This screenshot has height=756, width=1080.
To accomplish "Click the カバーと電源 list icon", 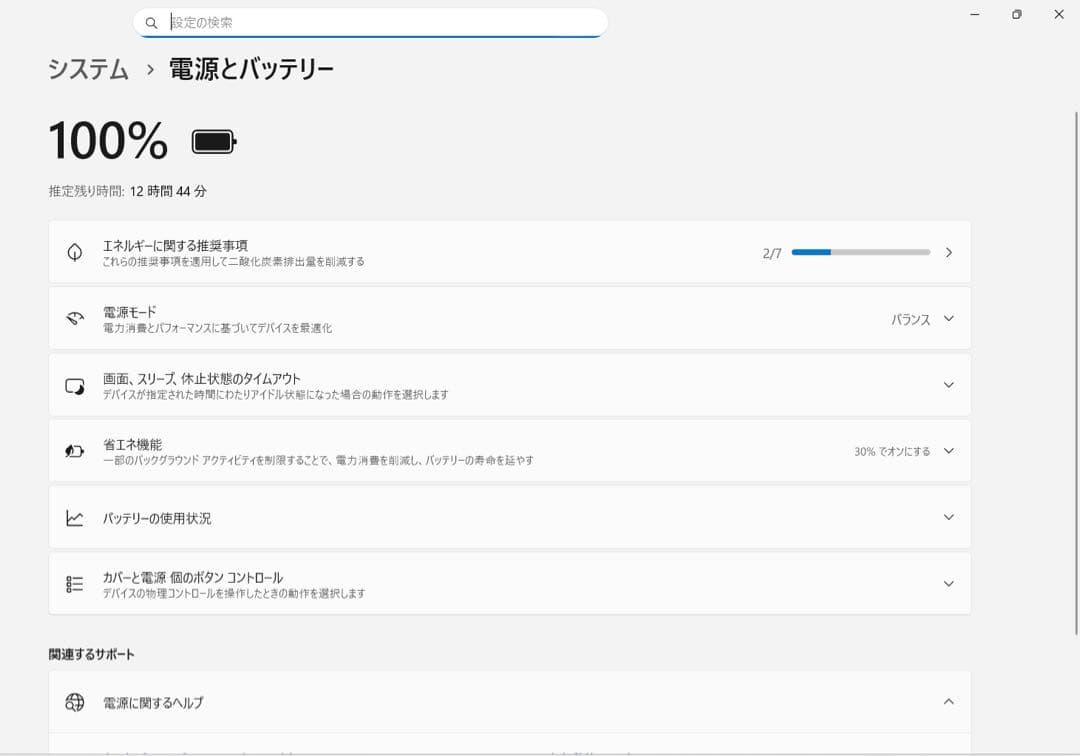I will (x=73, y=583).
